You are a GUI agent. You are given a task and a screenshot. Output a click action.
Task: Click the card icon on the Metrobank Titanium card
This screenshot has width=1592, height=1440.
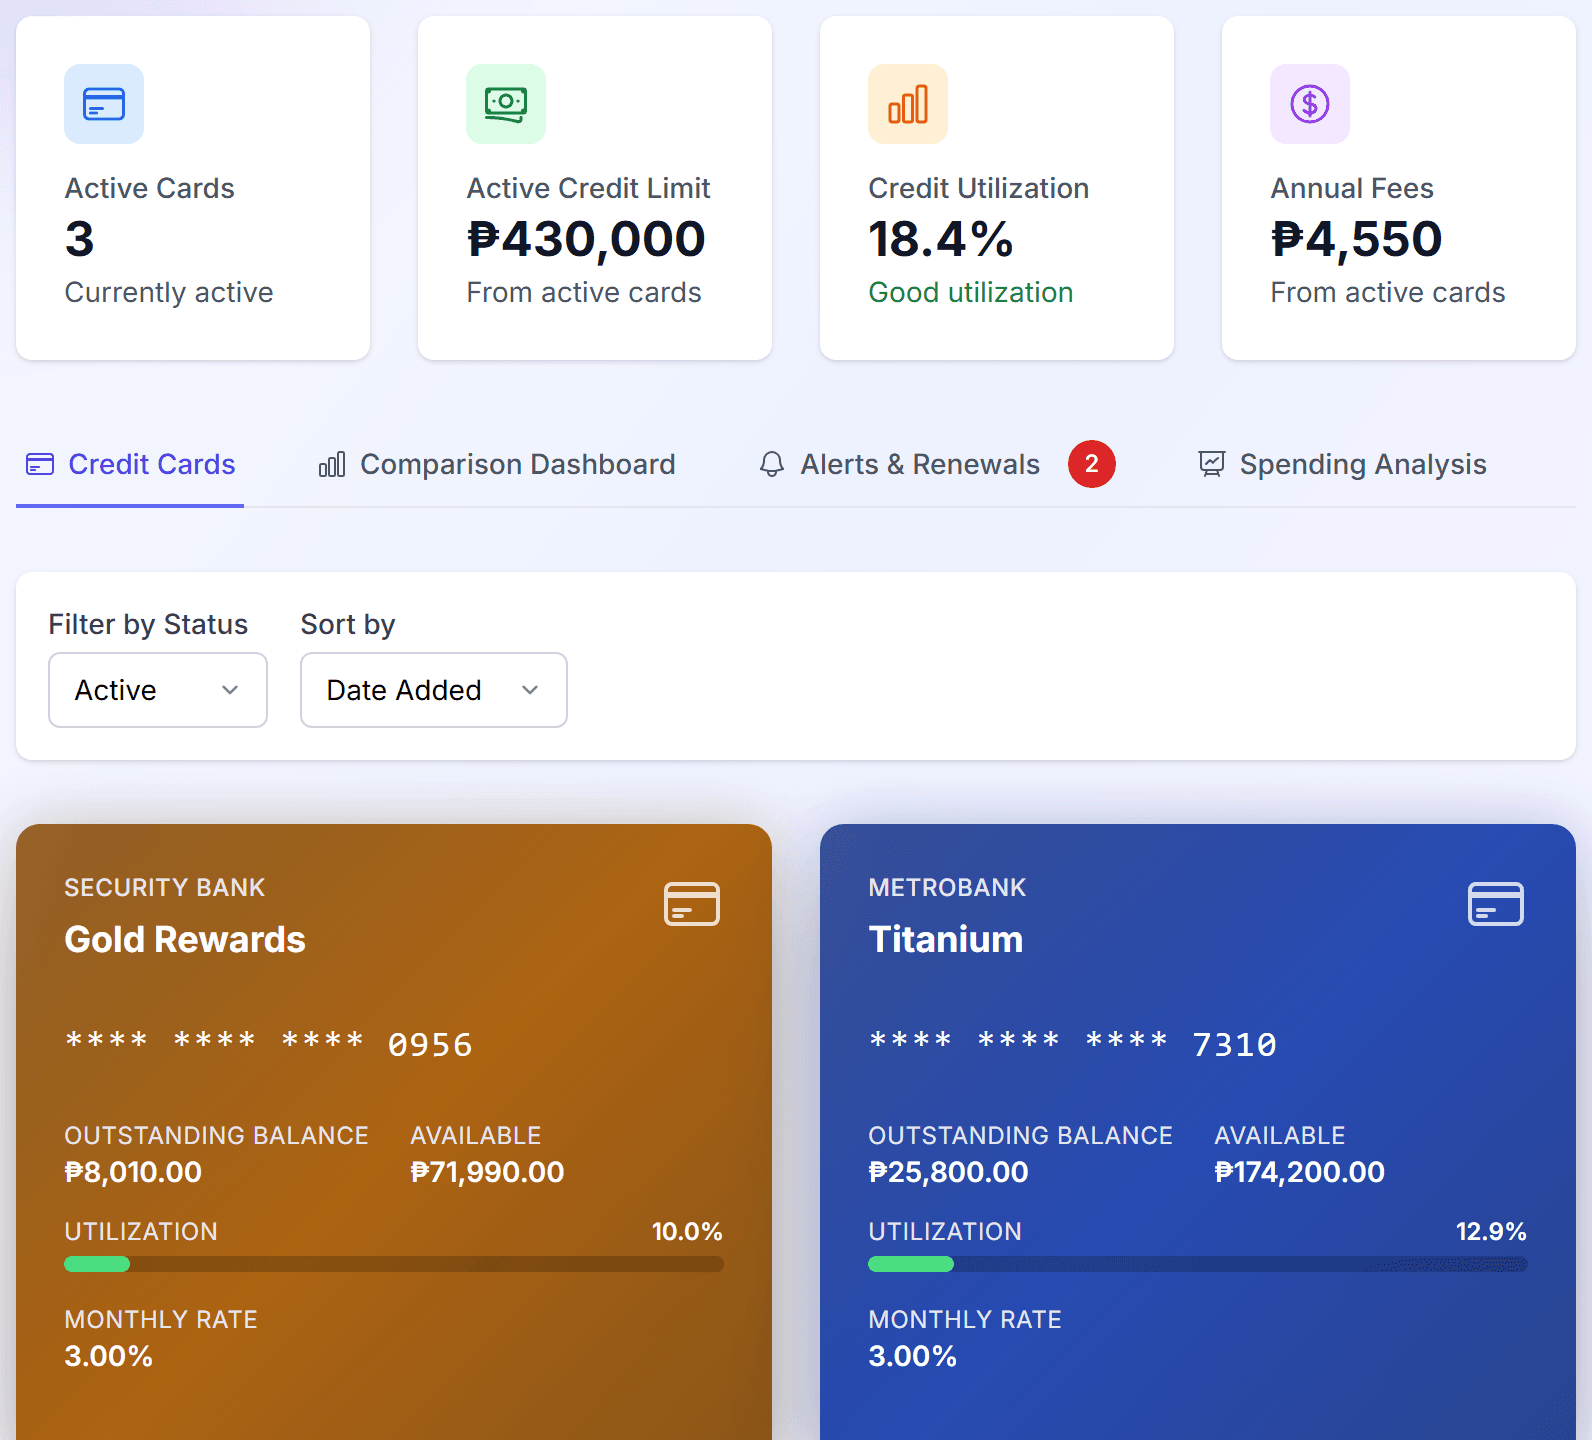tap(1496, 904)
